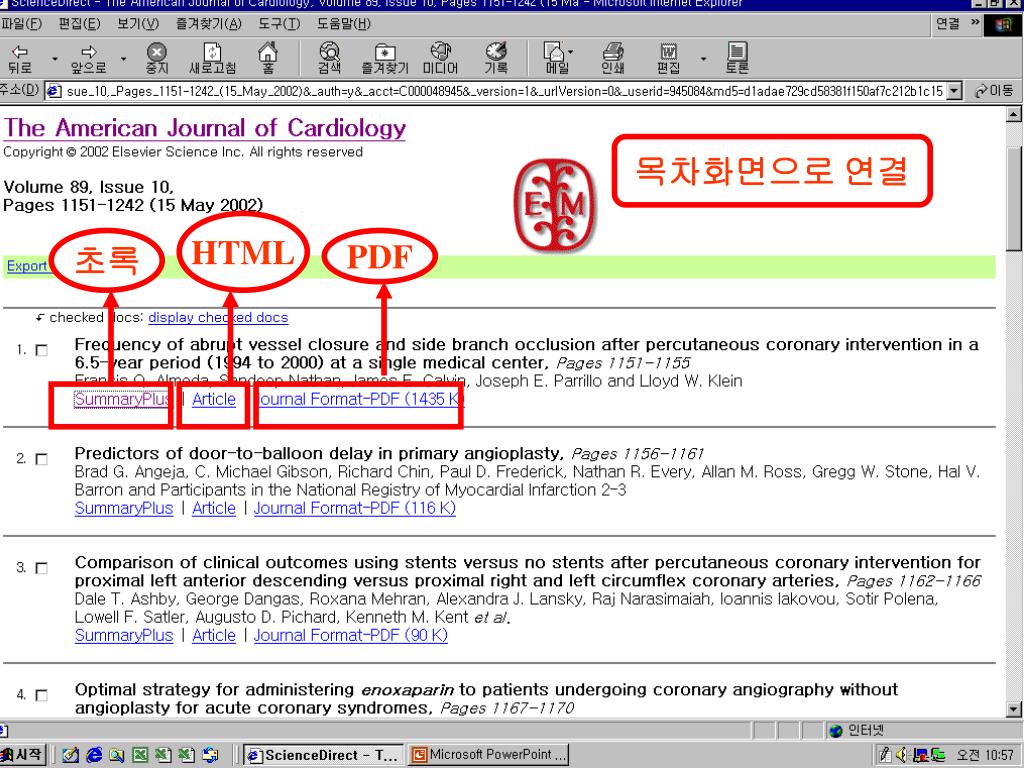
Task: Expand the address bar URL dropdown
Action: pyautogui.click(x=955, y=91)
